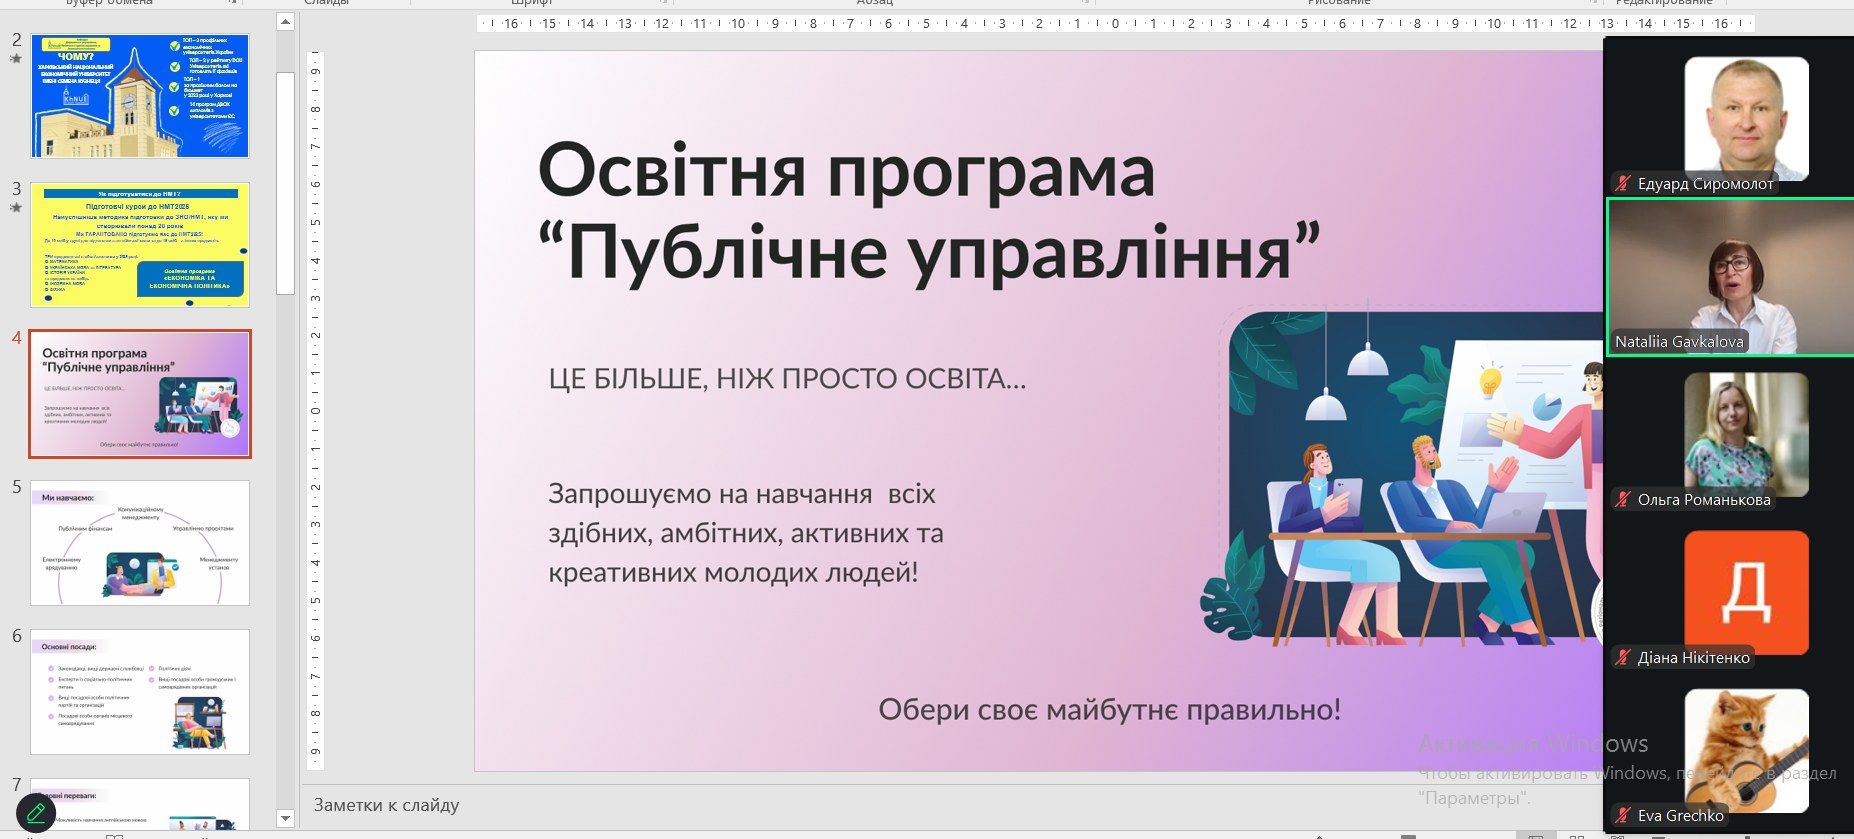Click muted microphone icon beside Едуард Сиромолот
Image resolution: width=1854 pixels, height=839 pixels.
click(1623, 183)
